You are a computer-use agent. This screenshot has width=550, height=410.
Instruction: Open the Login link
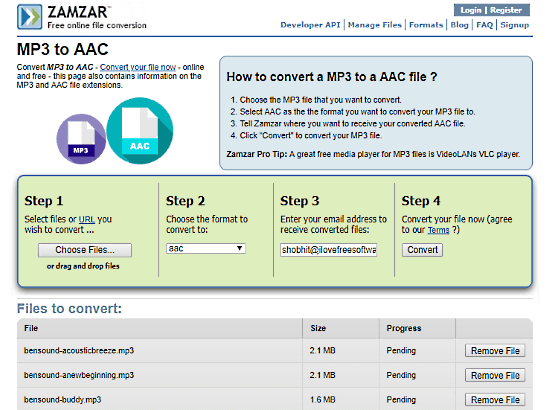(471, 10)
